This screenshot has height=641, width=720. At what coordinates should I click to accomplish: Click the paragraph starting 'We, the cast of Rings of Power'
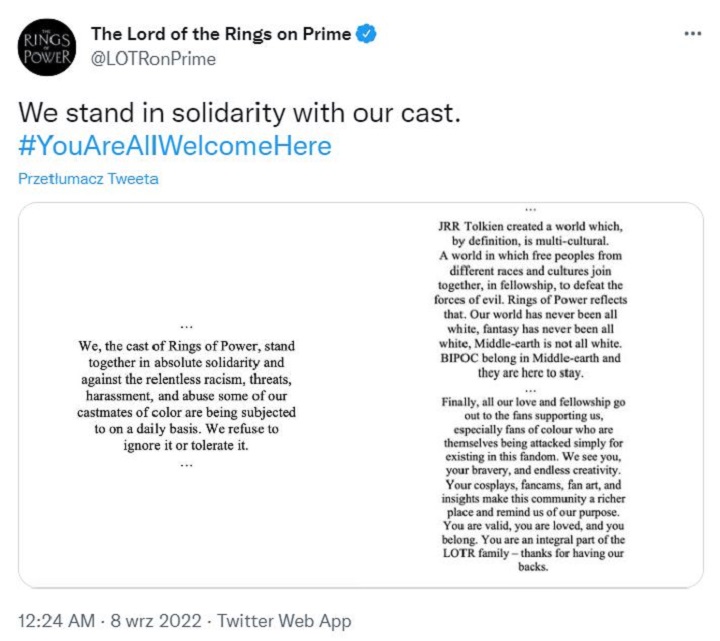point(188,378)
